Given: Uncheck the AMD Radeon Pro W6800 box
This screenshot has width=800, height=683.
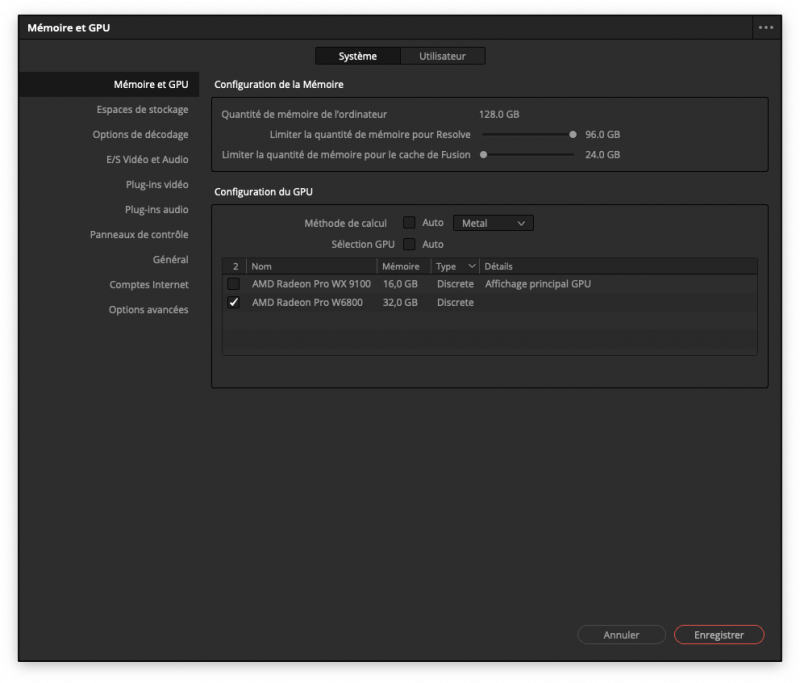Looking at the screenshot, I should pos(234,303).
